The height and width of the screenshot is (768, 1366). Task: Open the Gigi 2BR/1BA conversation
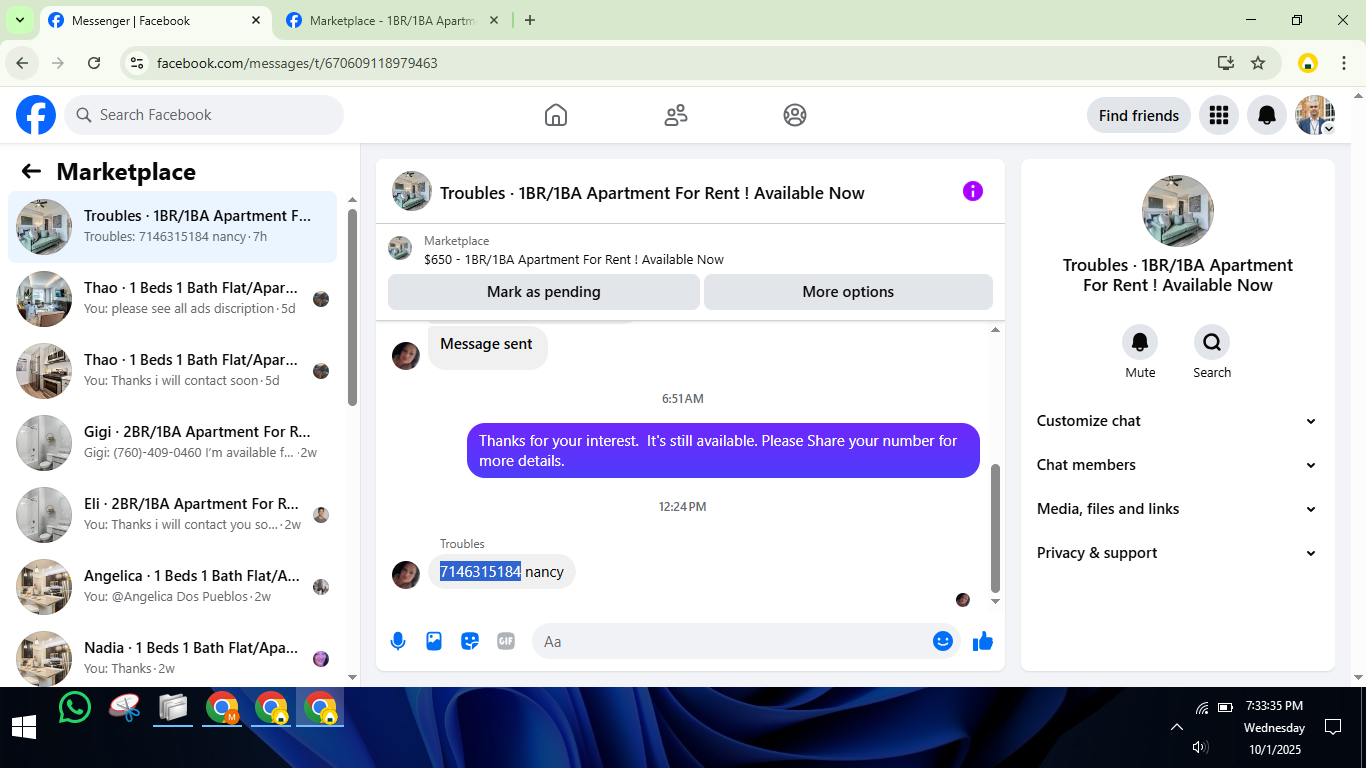tap(173, 443)
